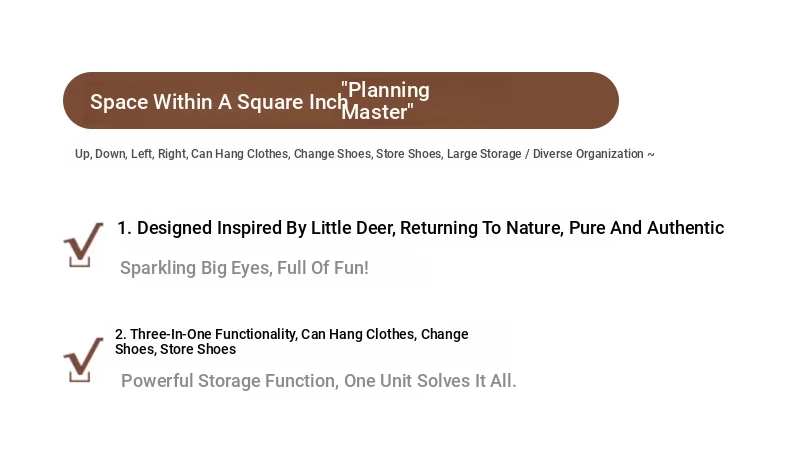Click "Shoes, Store Shoes" second heading line
Image resolution: width=790 pixels, height=454 pixels.
click(x=175, y=349)
